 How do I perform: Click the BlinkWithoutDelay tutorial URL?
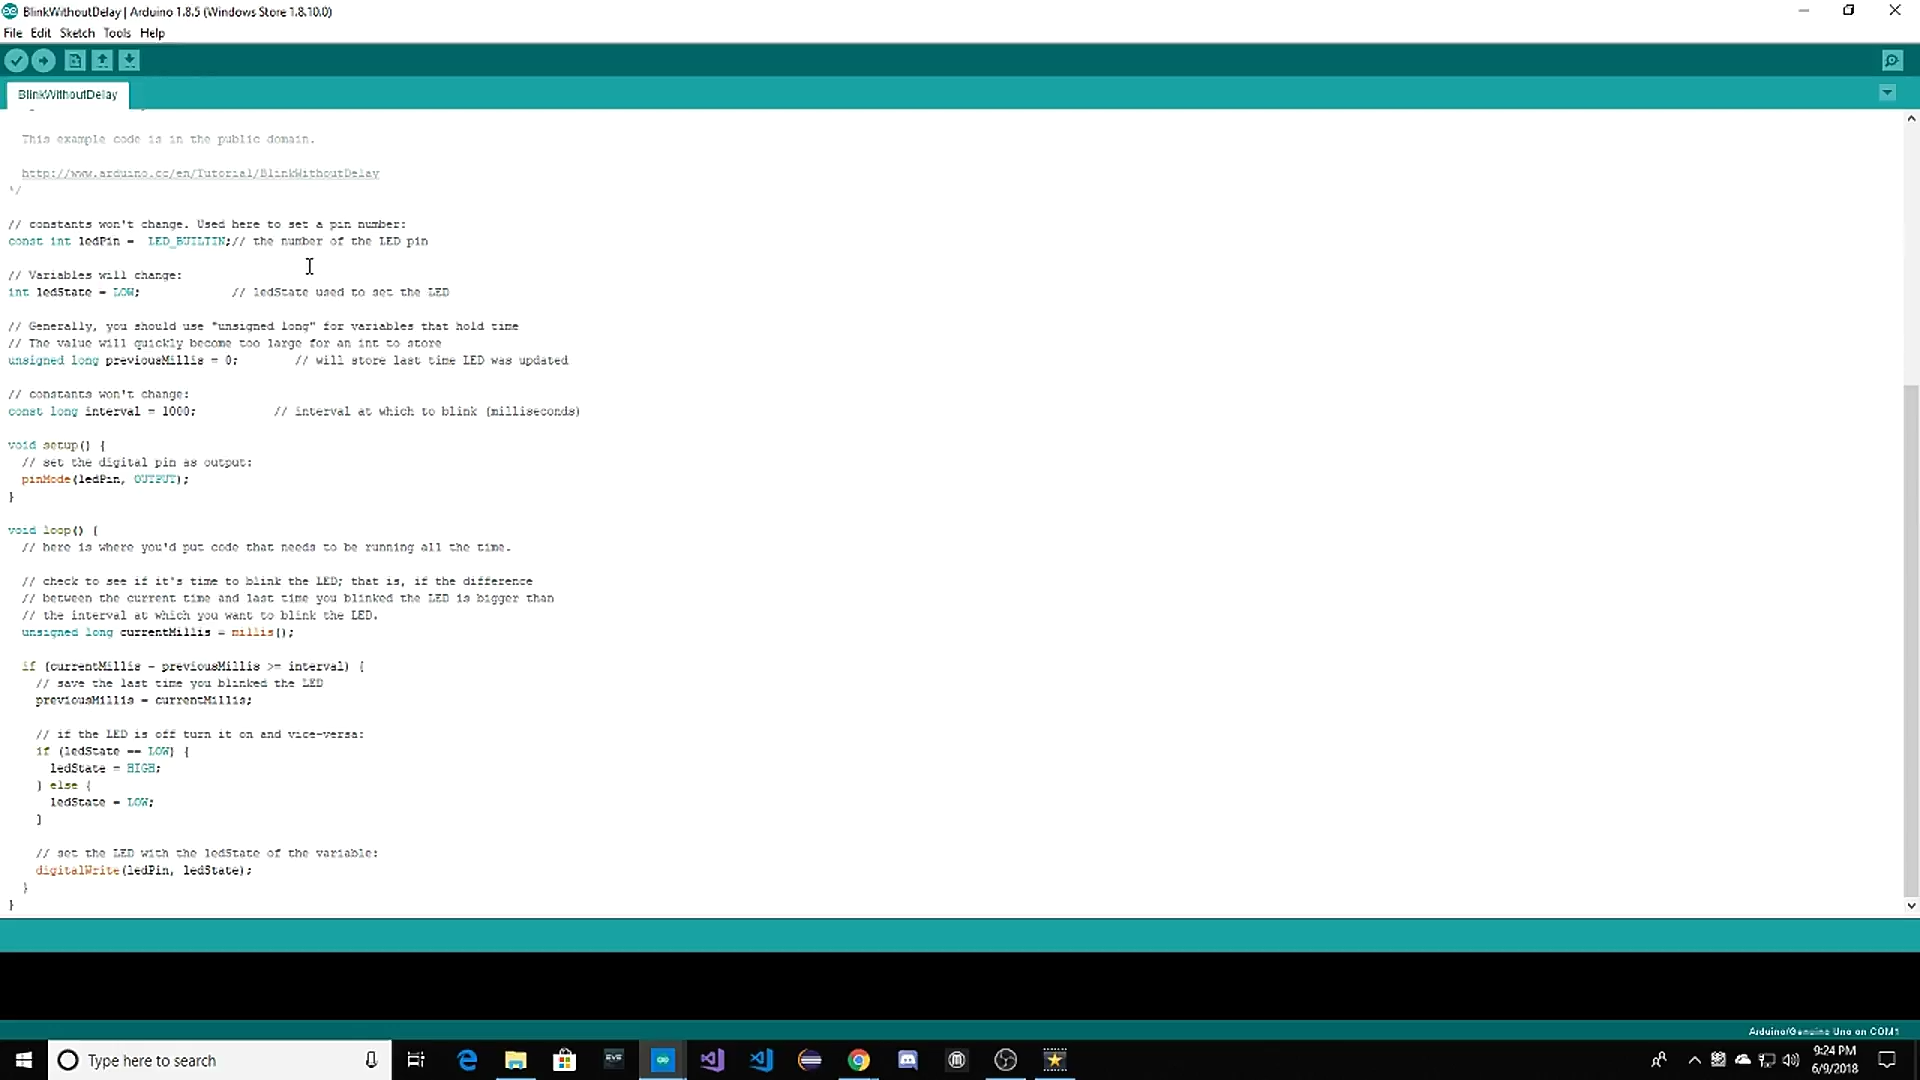pyautogui.click(x=200, y=173)
